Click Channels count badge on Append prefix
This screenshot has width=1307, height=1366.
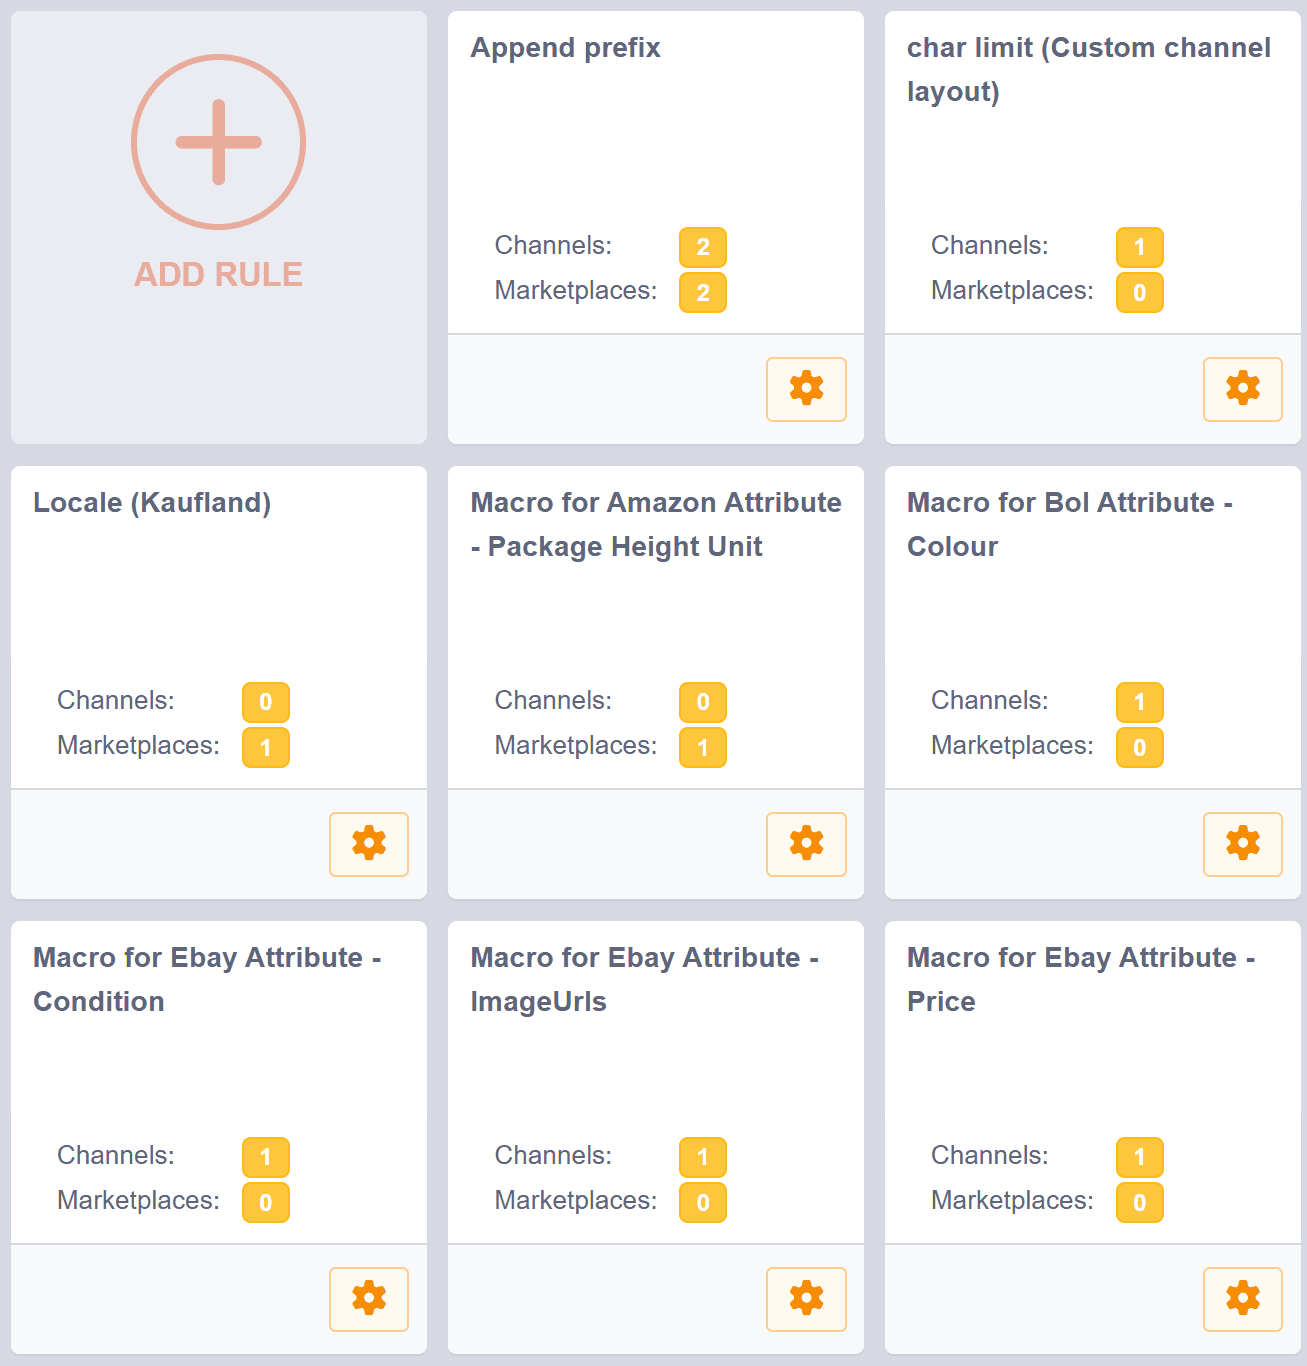[702, 247]
